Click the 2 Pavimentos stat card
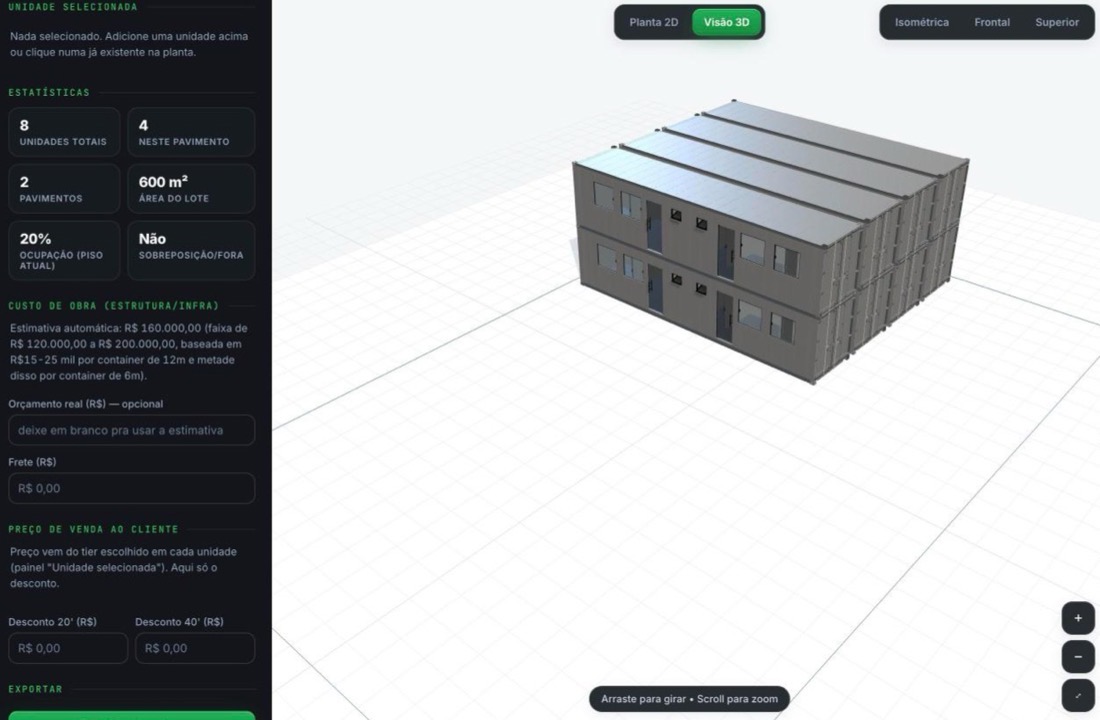The image size is (1100, 720). click(x=64, y=189)
